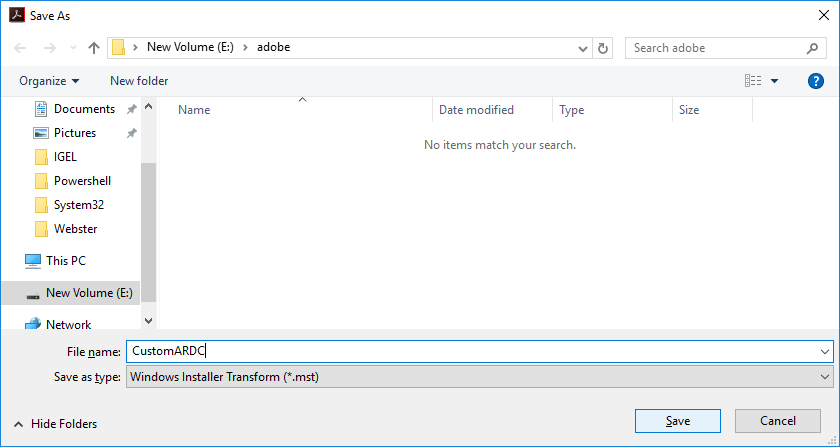Open the view options dropdown arrow
840x447 pixels.
click(x=775, y=81)
